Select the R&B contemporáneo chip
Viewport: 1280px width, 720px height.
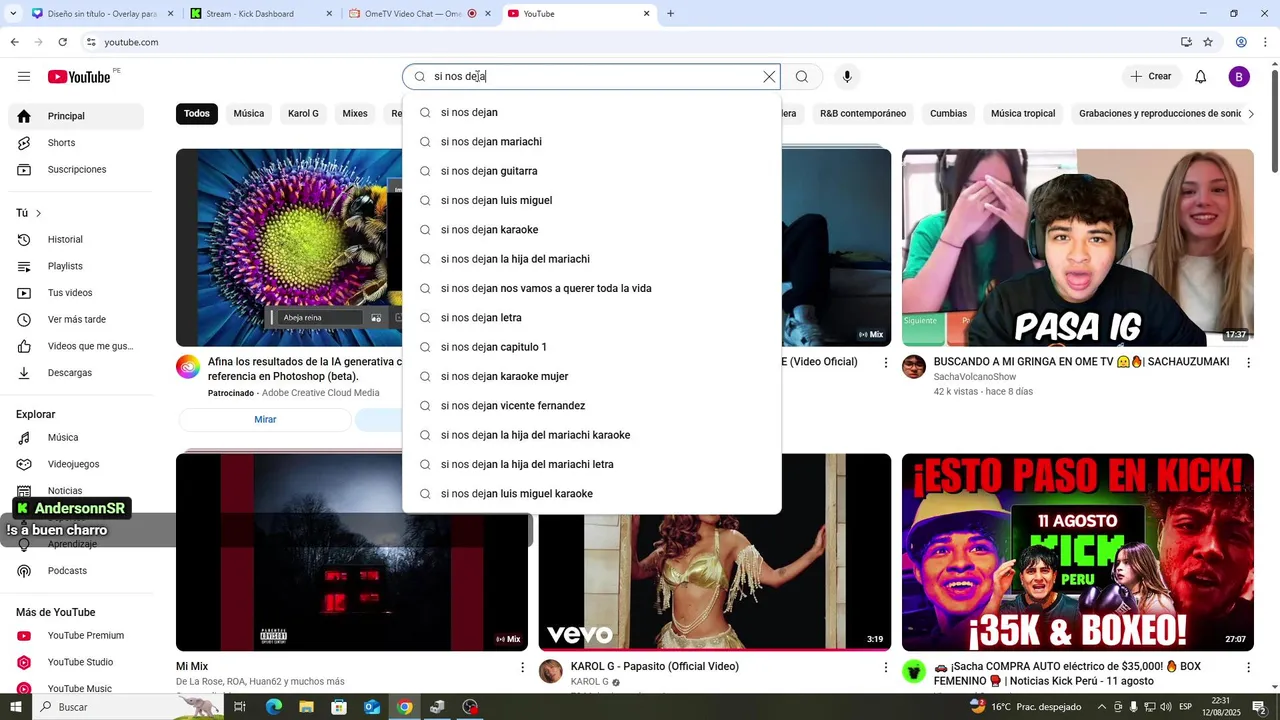(863, 114)
